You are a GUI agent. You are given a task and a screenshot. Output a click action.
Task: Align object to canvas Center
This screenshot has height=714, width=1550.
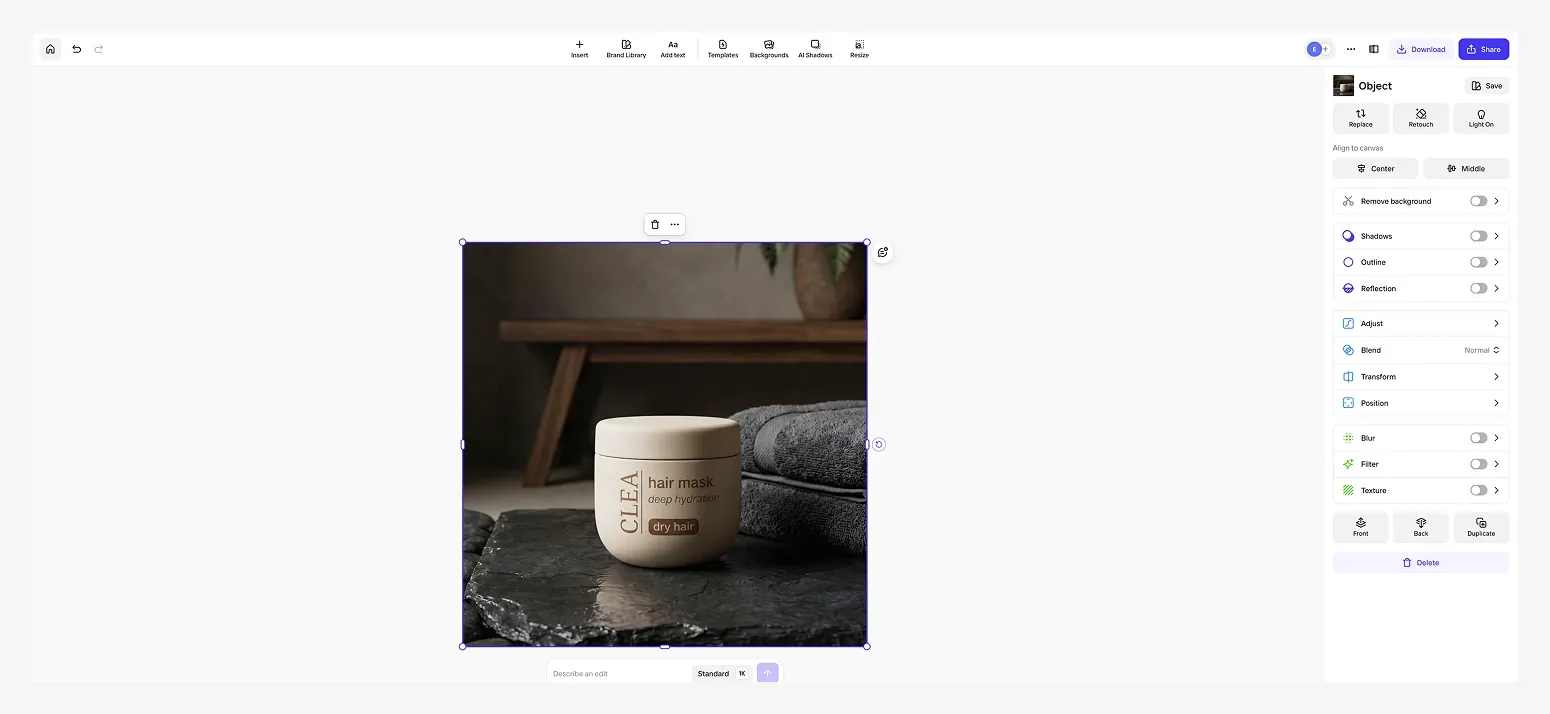(x=1375, y=168)
